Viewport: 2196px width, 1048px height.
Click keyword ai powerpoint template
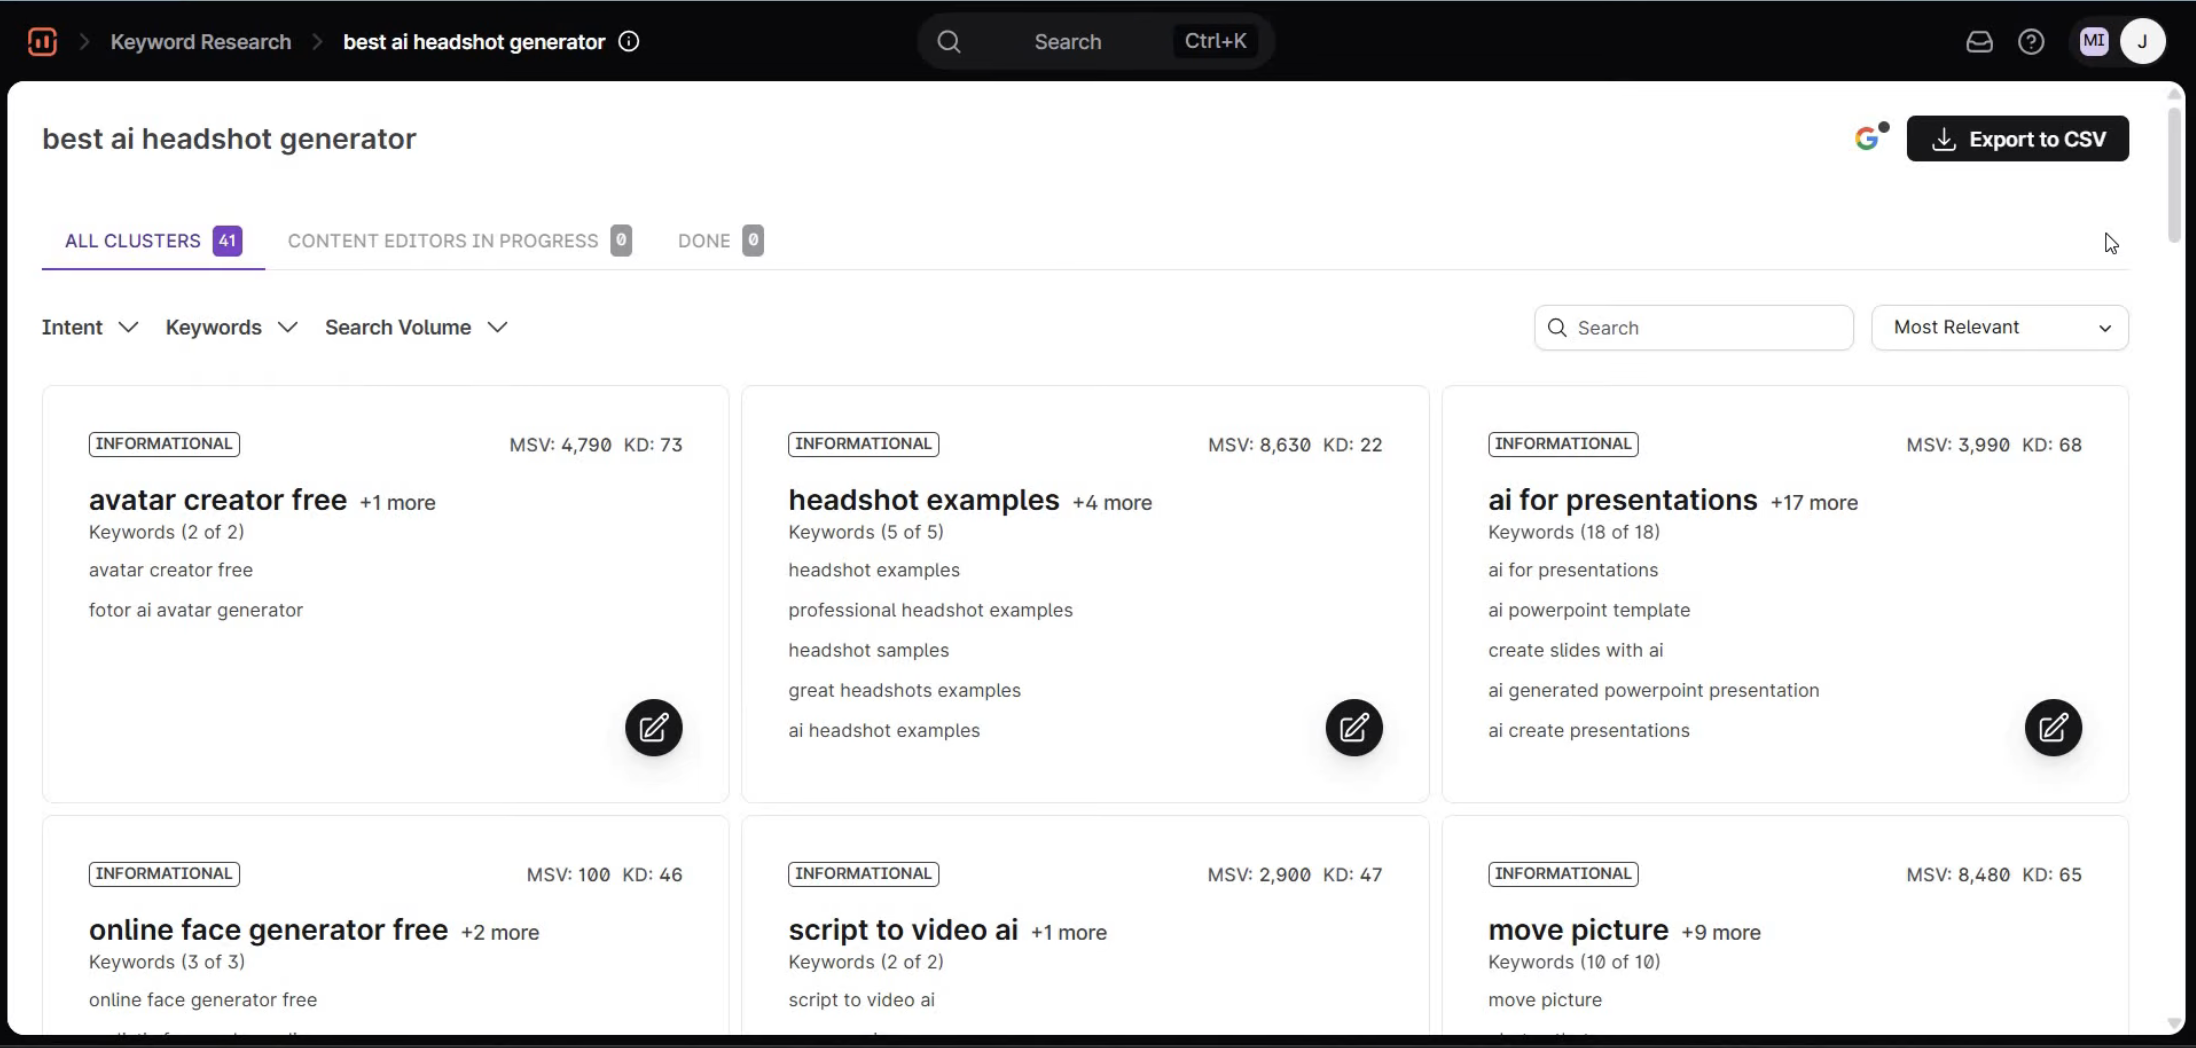click(1589, 610)
